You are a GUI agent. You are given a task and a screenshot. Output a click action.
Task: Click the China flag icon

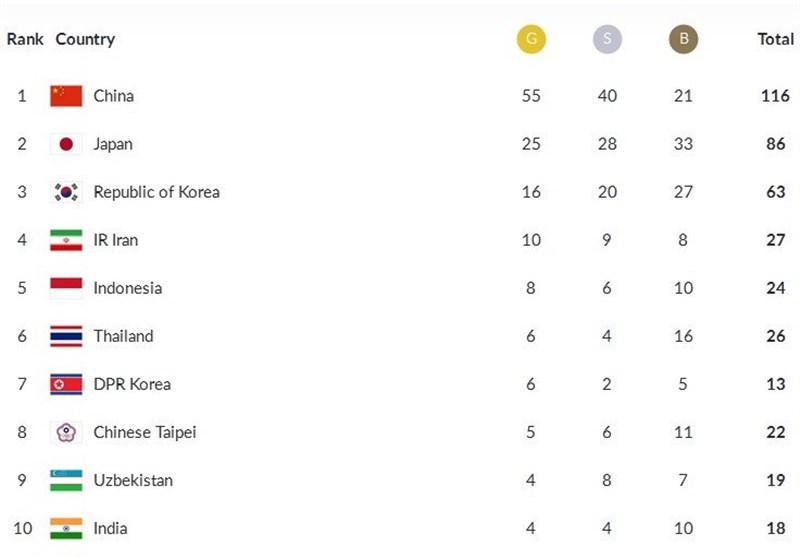click(66, 96)
